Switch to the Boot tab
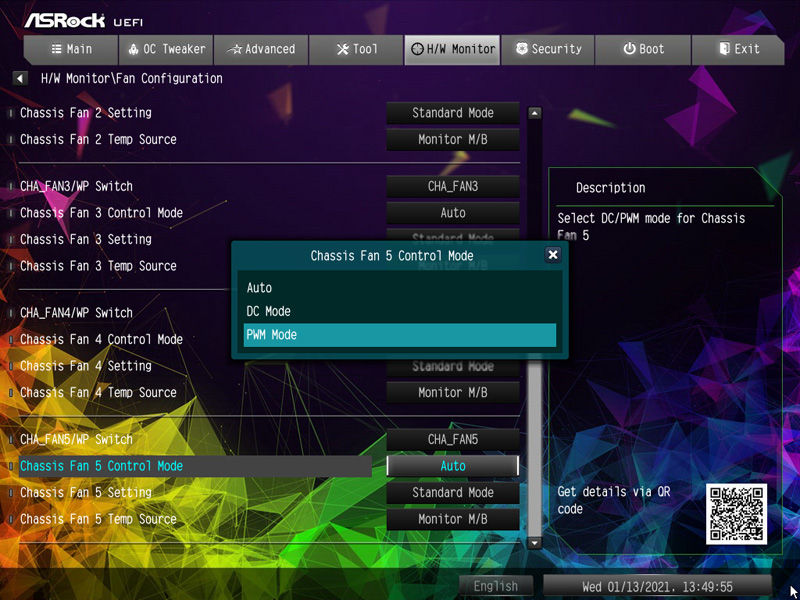800x600 pixels. coord(643,49)
